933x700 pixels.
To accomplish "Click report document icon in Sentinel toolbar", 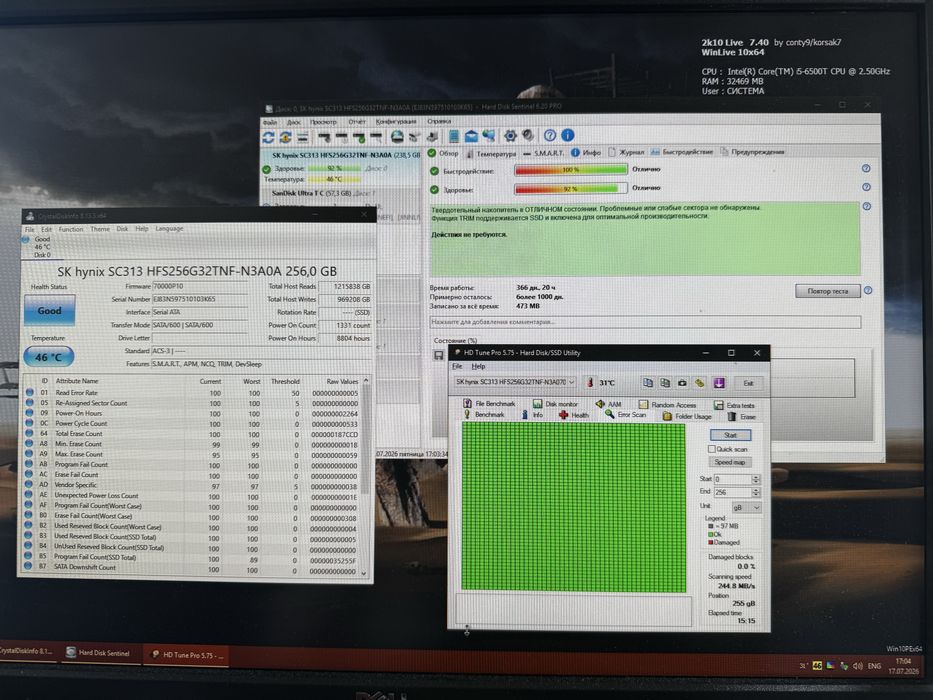I will tap(453, 136).
